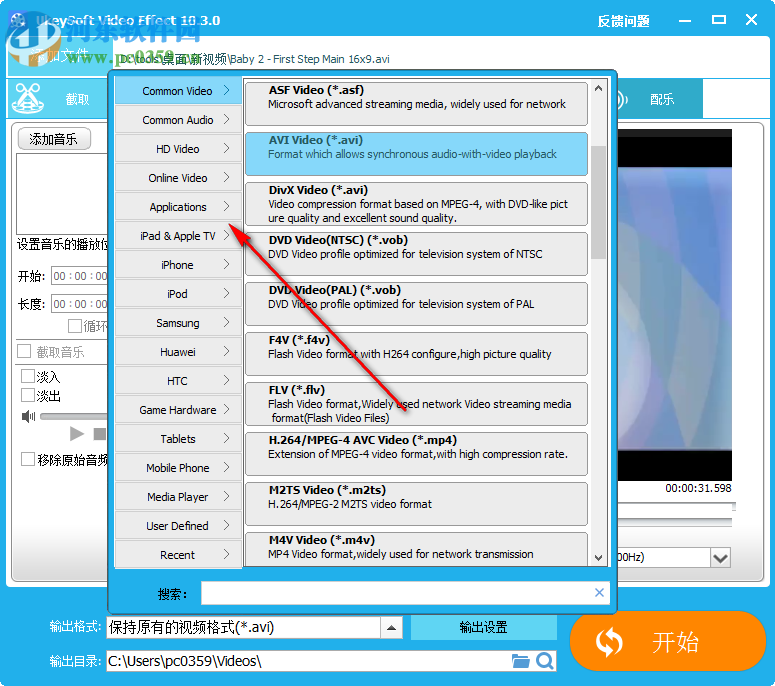Image resolution: width=775 pixels, height=686 pixels.
Task: Minimize the UkeySoft window
Action: 685,21
